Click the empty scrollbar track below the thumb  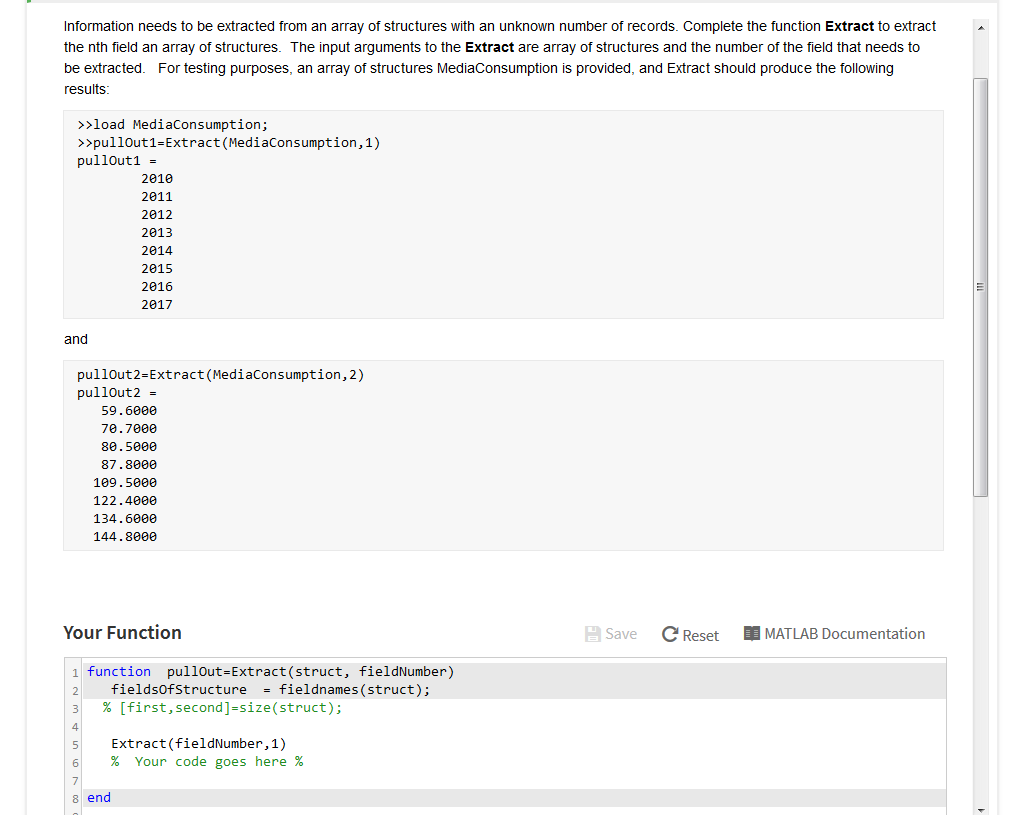pyautogui.click(x=980, y=650)
